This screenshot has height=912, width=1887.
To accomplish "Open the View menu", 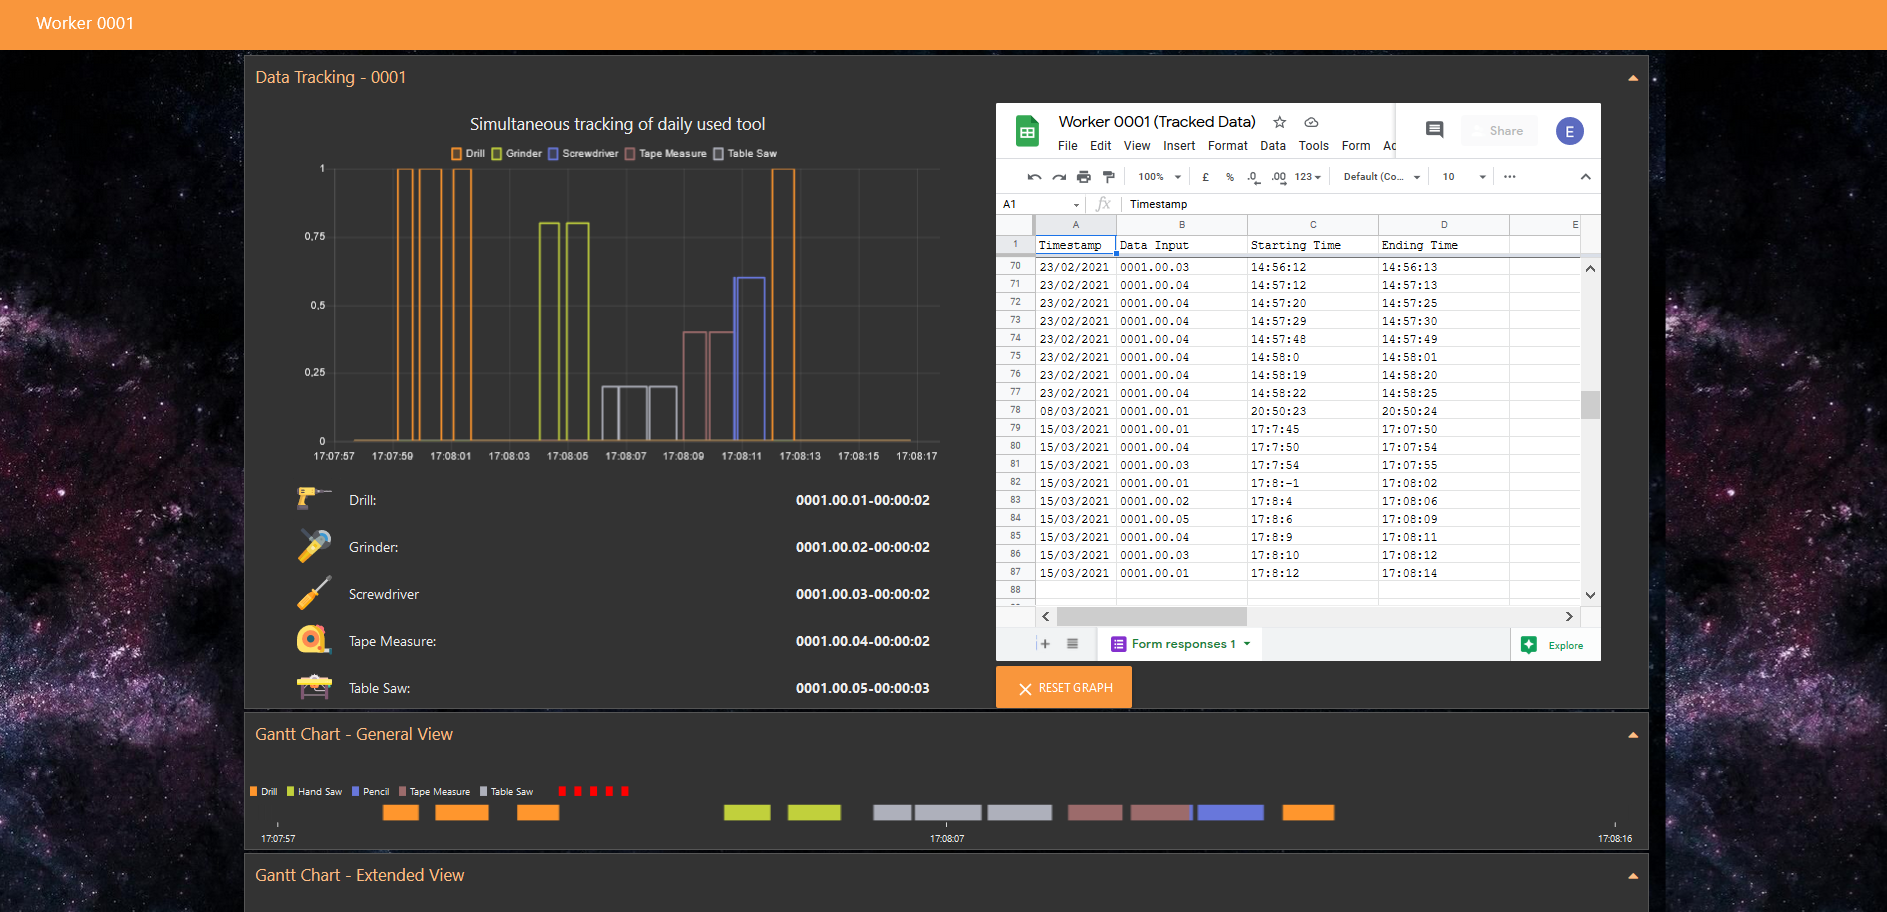I will 1137,146.
